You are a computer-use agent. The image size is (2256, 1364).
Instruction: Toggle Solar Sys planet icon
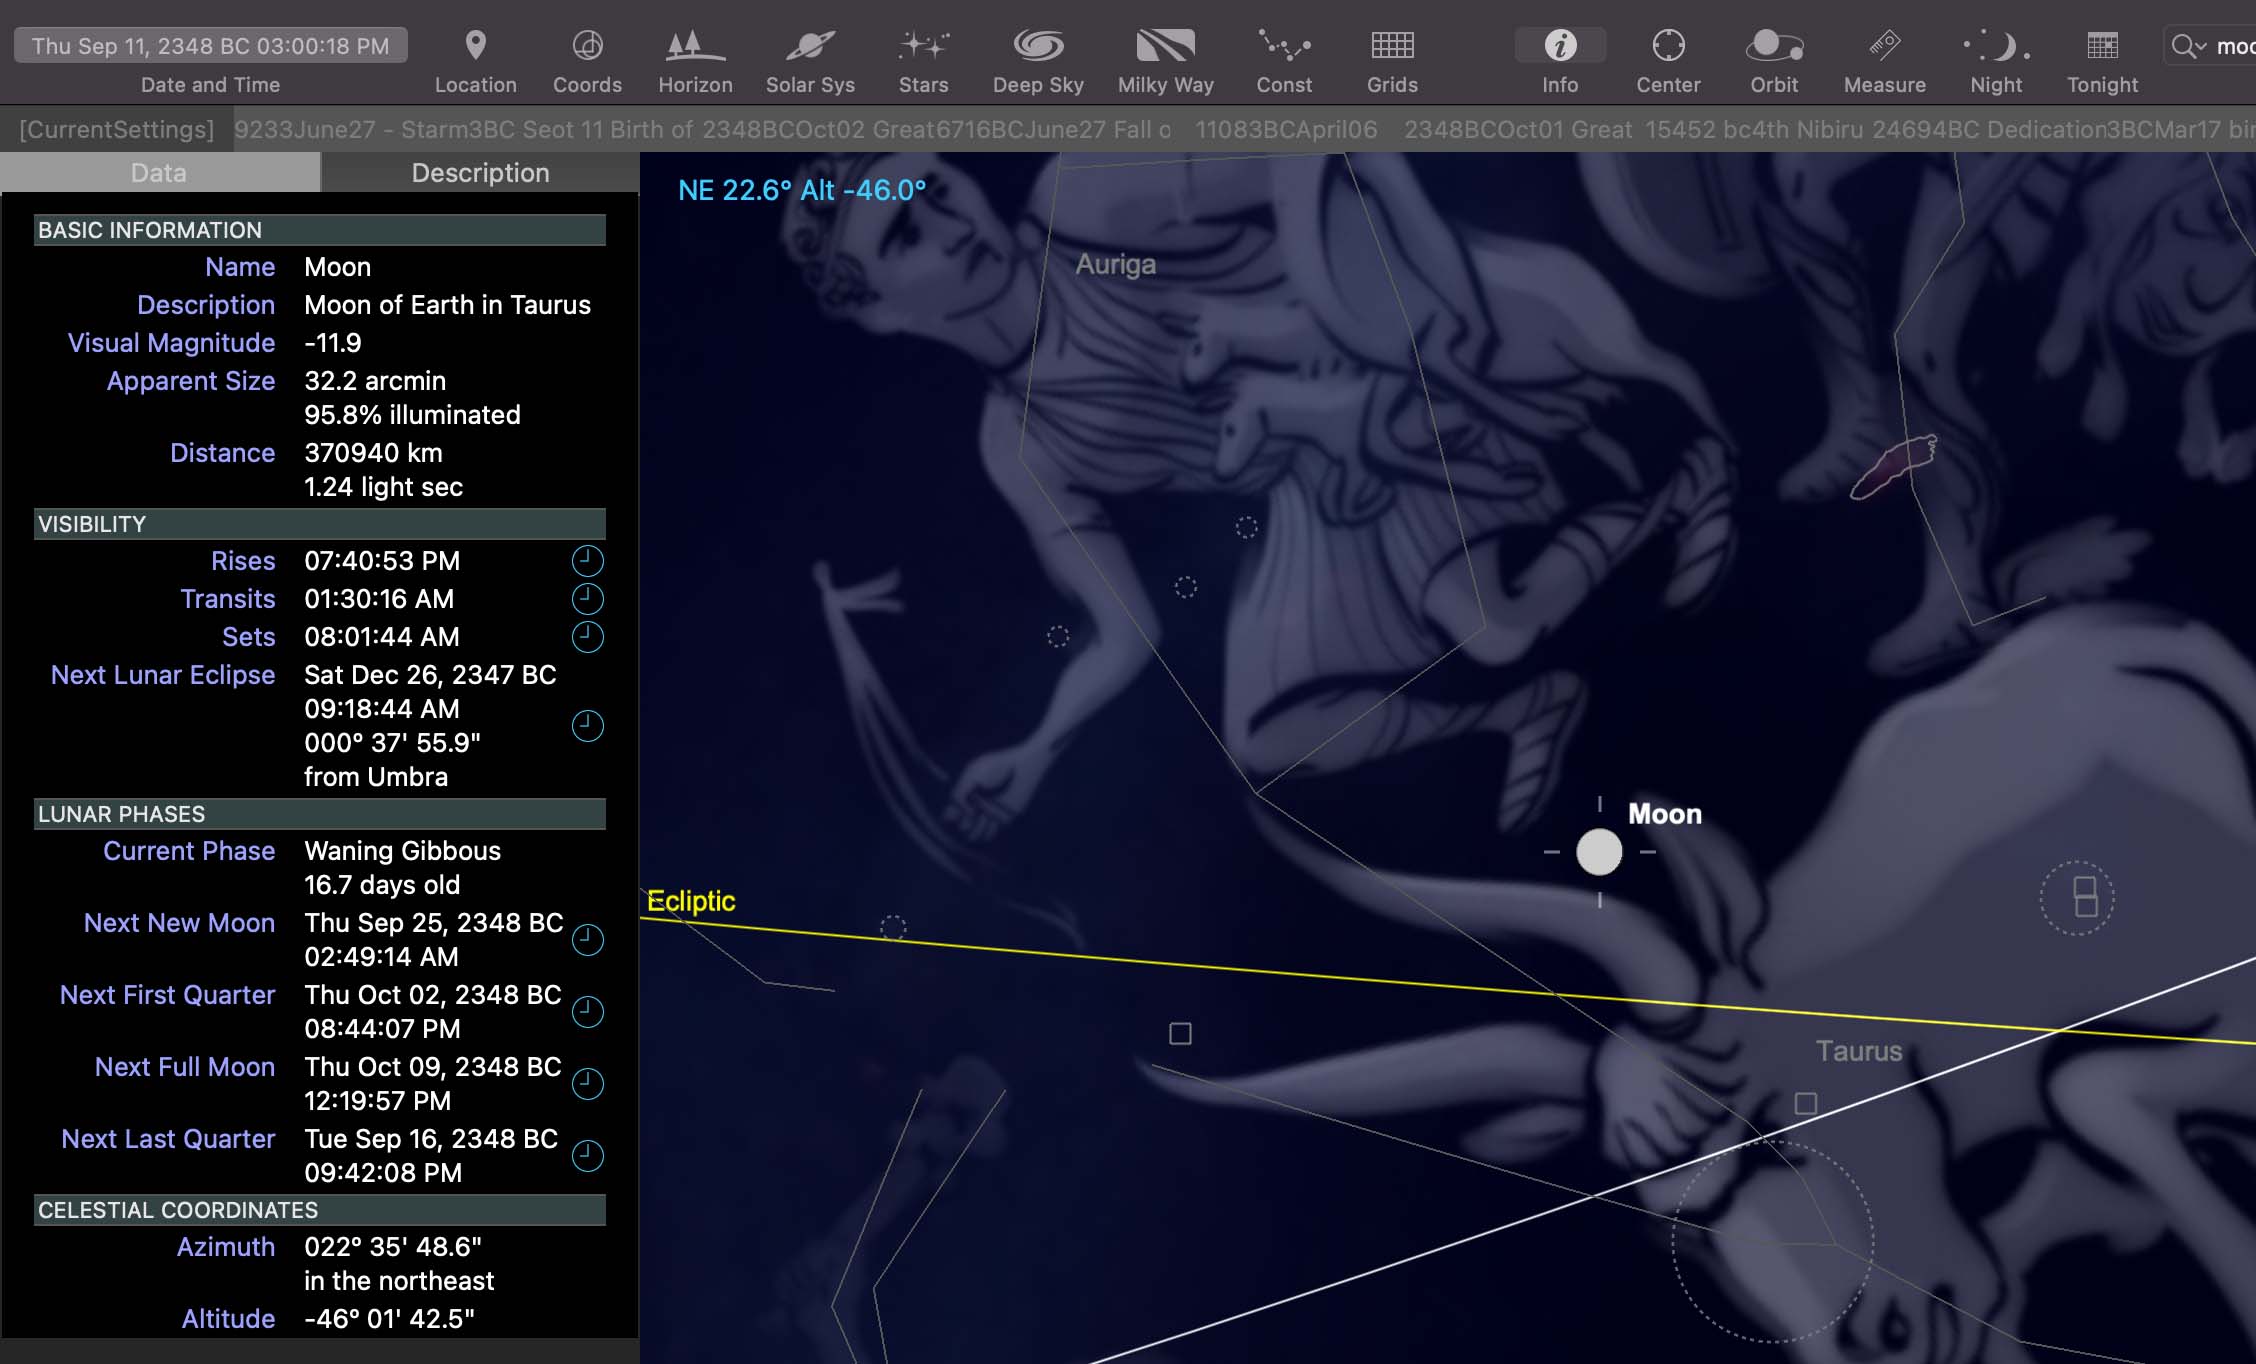point(810,46)
